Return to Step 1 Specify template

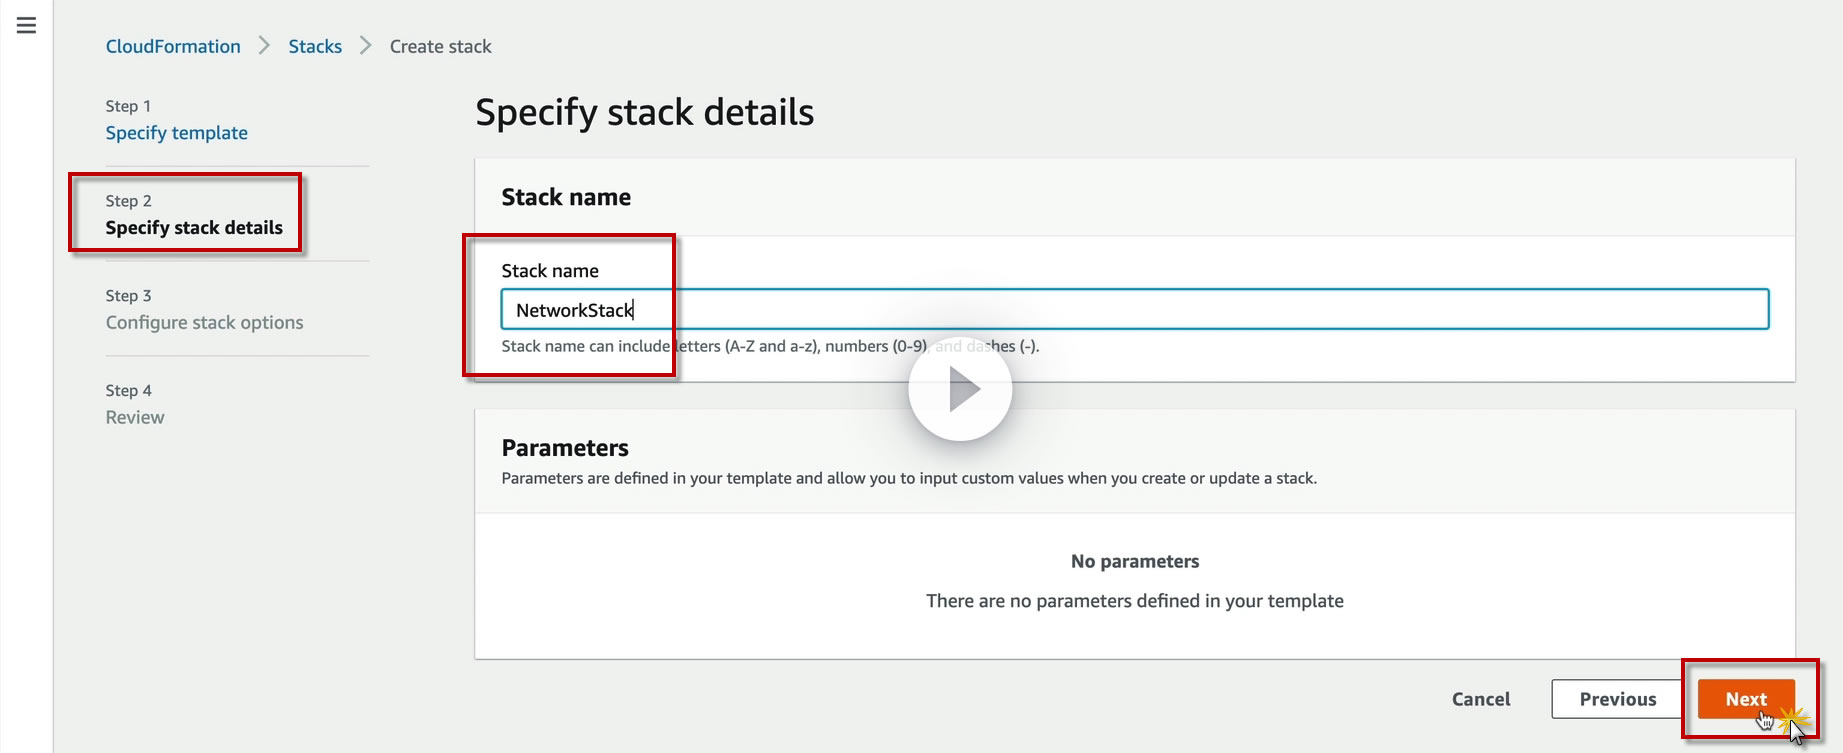[176, 133]
